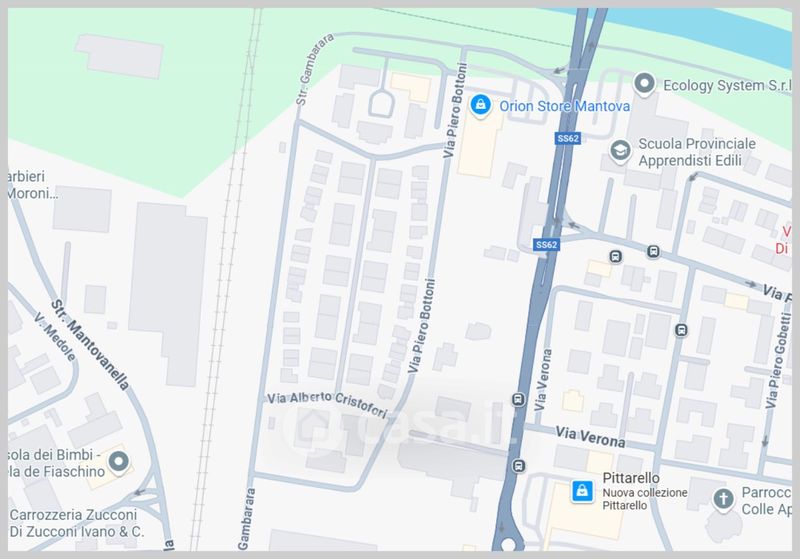Click the right bus stop on Via Gobetti road
800x559 pixels.
pos(653,251)
